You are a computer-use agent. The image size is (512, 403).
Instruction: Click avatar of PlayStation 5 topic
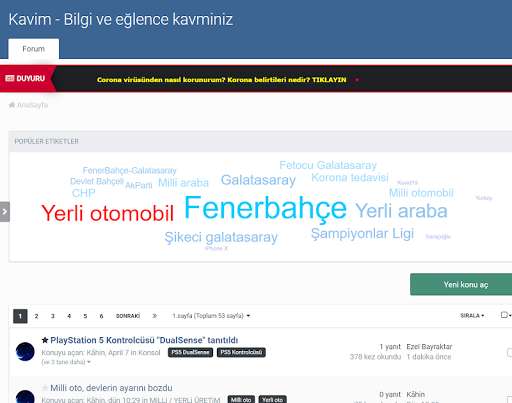[25, 352]
